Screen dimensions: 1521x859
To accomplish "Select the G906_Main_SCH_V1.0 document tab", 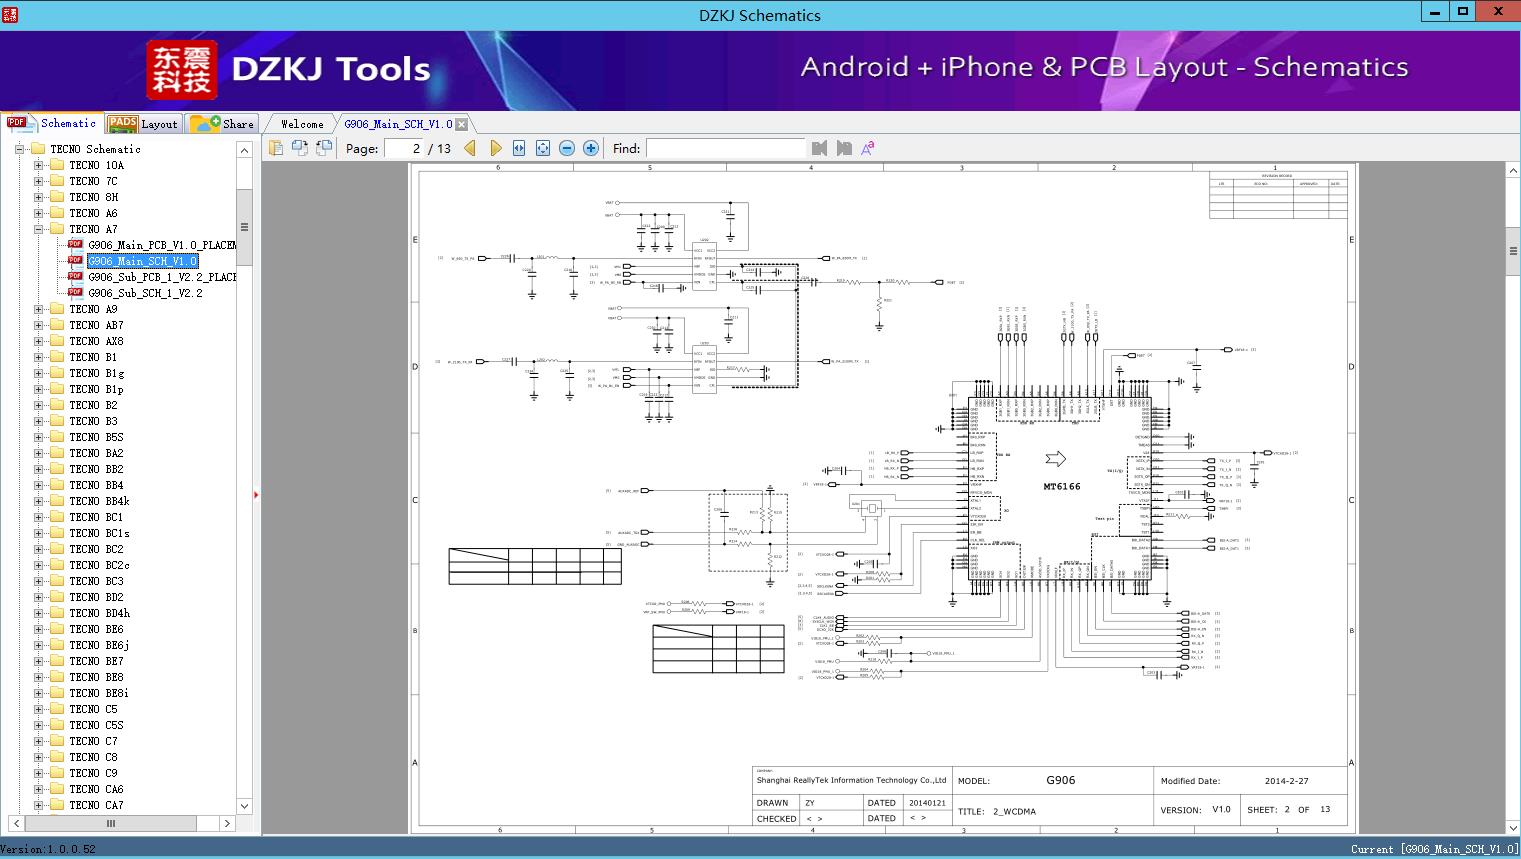I will click(398, 124).
